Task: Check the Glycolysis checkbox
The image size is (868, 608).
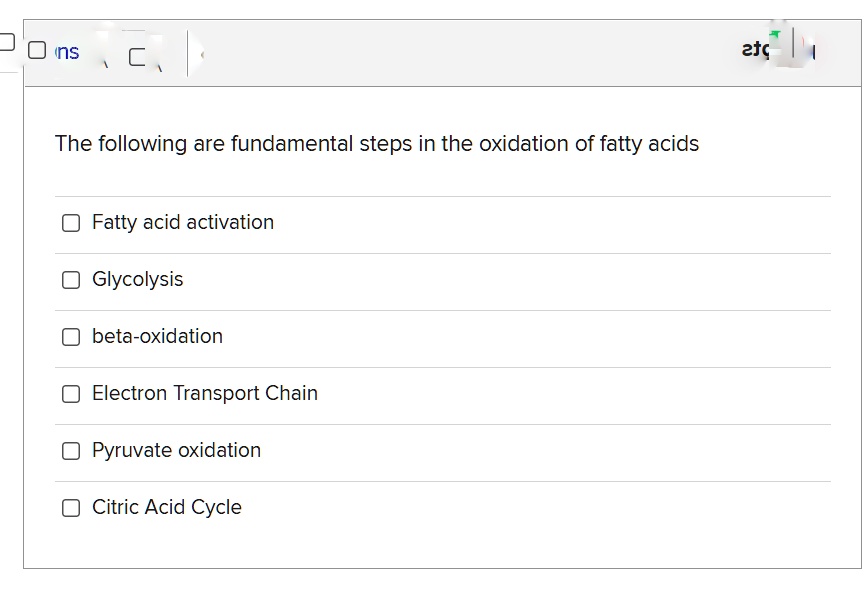Action: [70, 280]
